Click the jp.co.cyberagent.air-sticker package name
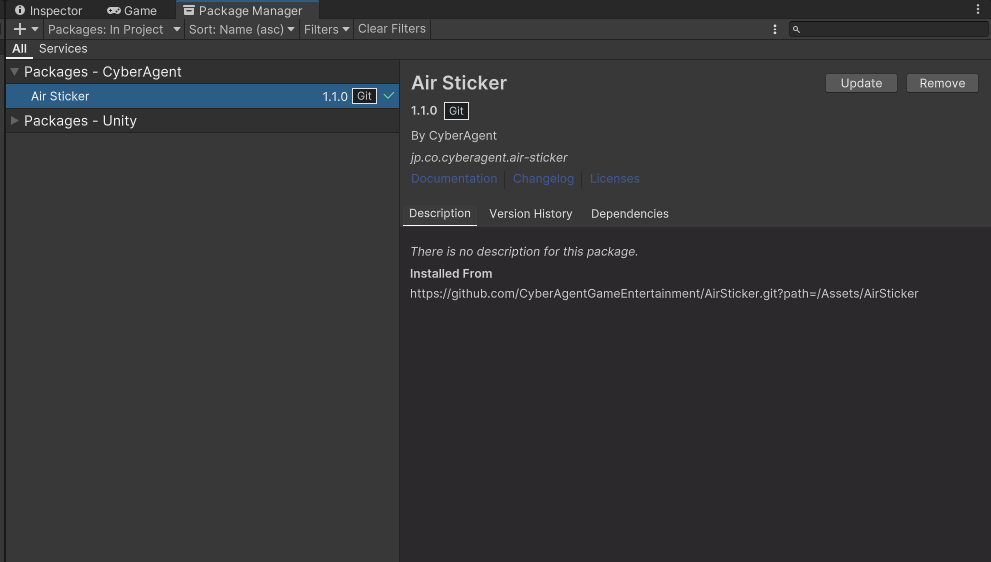The height and width of the screenshot is (562, 991). 489,157
